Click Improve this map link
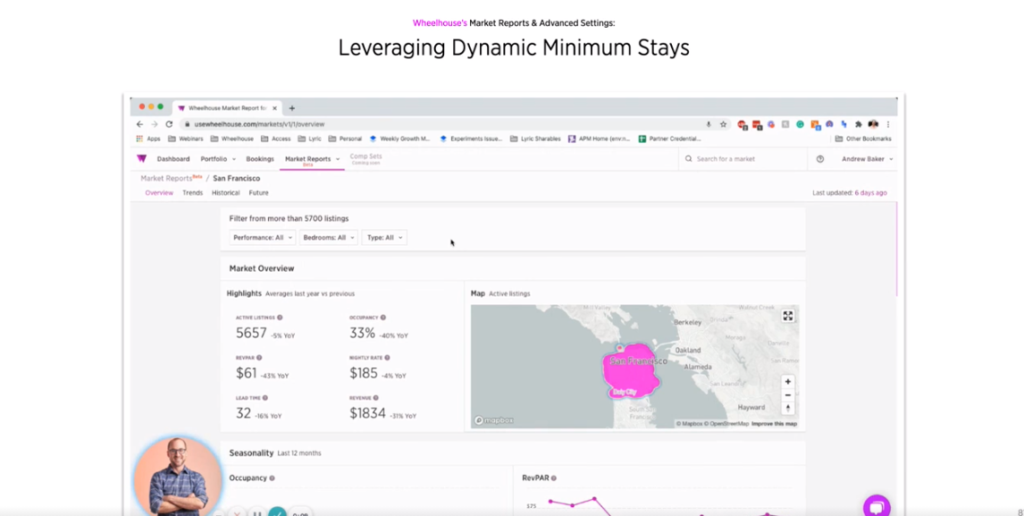 click(x=774, y=424)
